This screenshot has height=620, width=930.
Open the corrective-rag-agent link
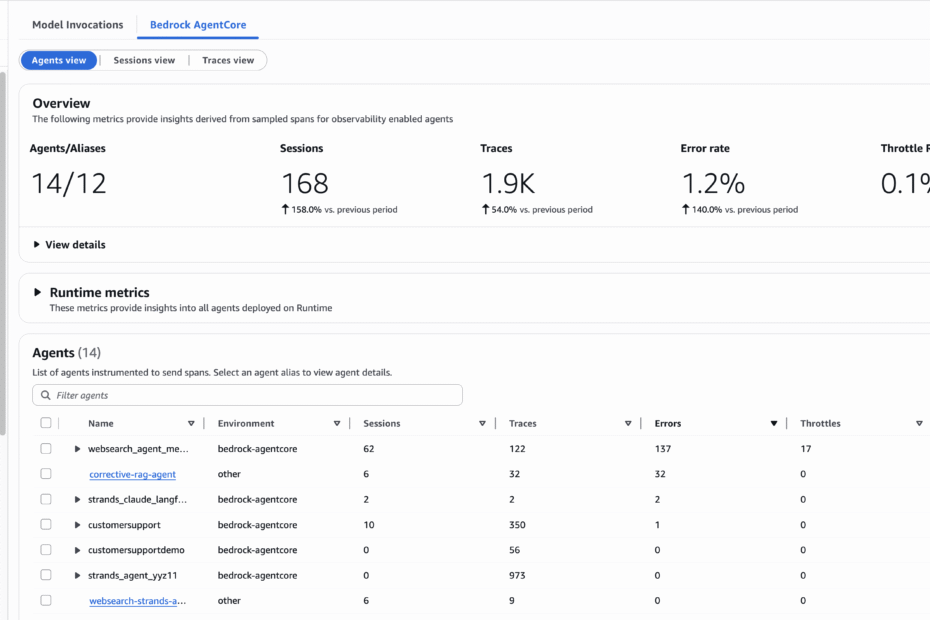point(132,474)
